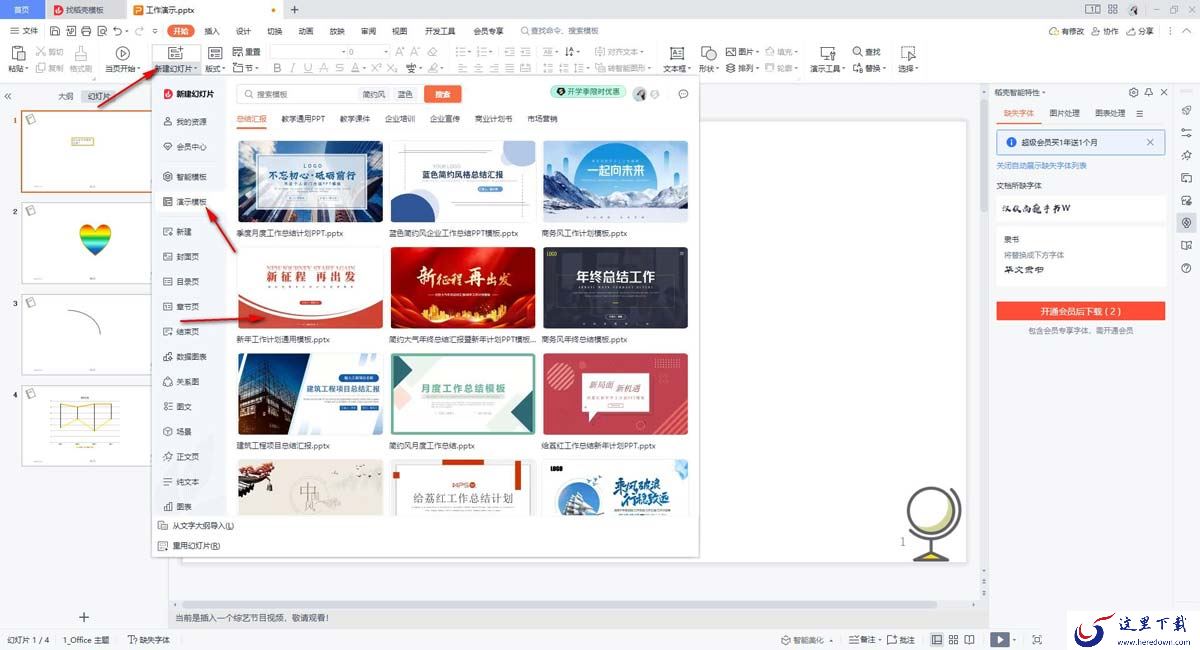Click the Select (选择) cursor icon

(x=908, y=53)
